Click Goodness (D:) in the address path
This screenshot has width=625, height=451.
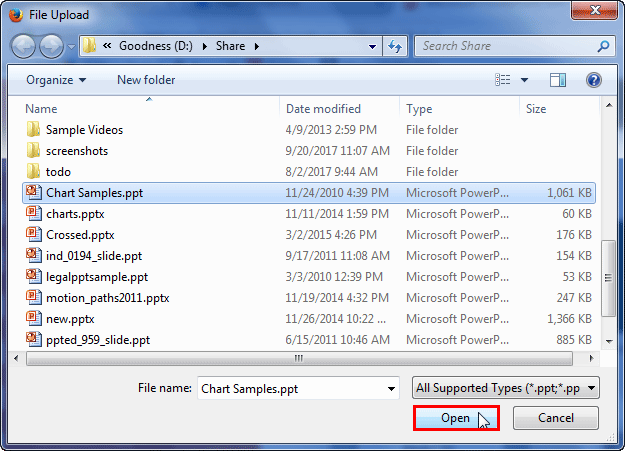[x=156, y=46]
